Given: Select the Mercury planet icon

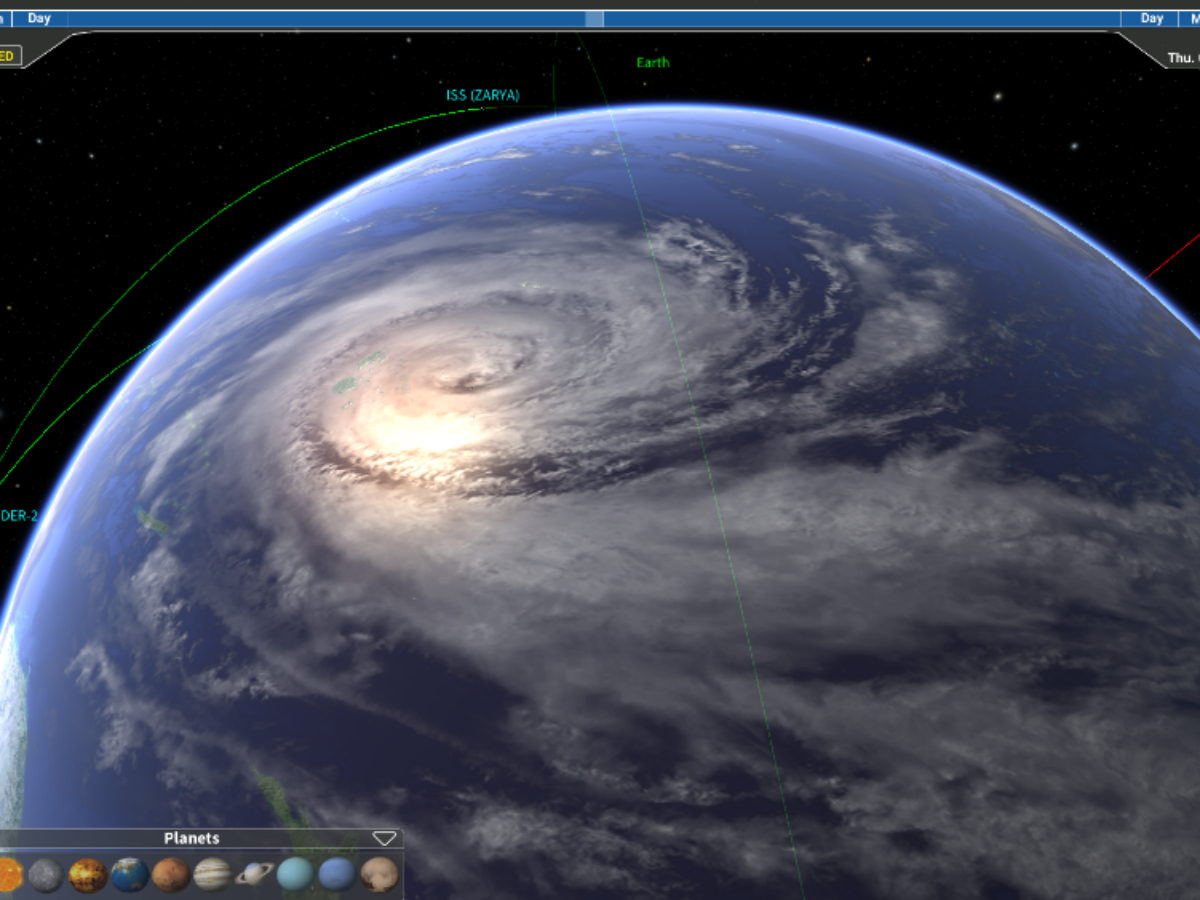Looking at the screenshot, I should point(46,874).
